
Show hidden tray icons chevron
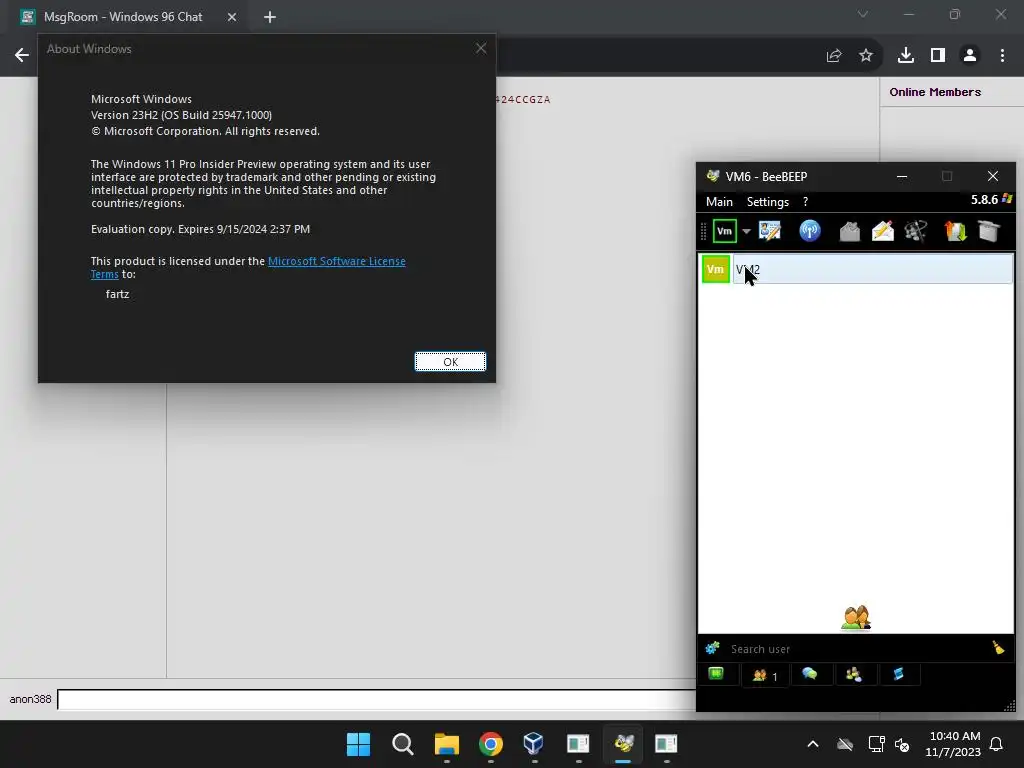(x=812, y=744)
